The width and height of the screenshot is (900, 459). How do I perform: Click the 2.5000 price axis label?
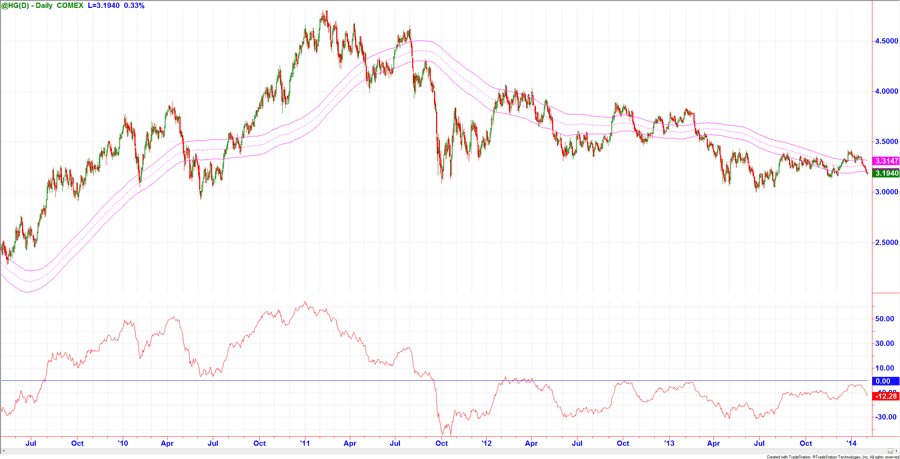click(885, 242)
